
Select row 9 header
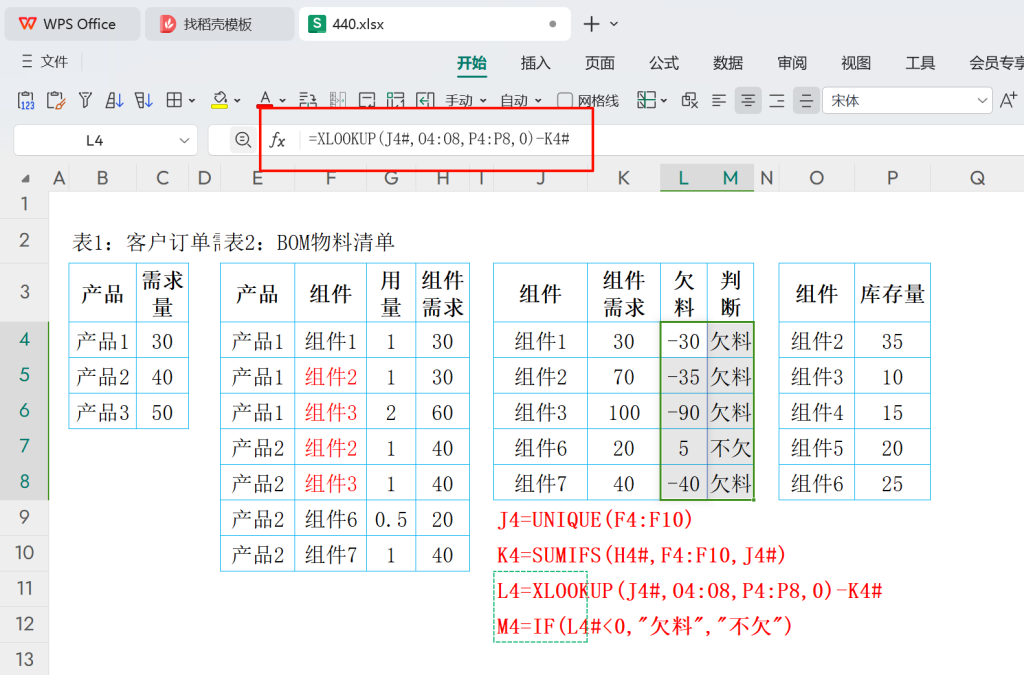[x=24, y=517]
